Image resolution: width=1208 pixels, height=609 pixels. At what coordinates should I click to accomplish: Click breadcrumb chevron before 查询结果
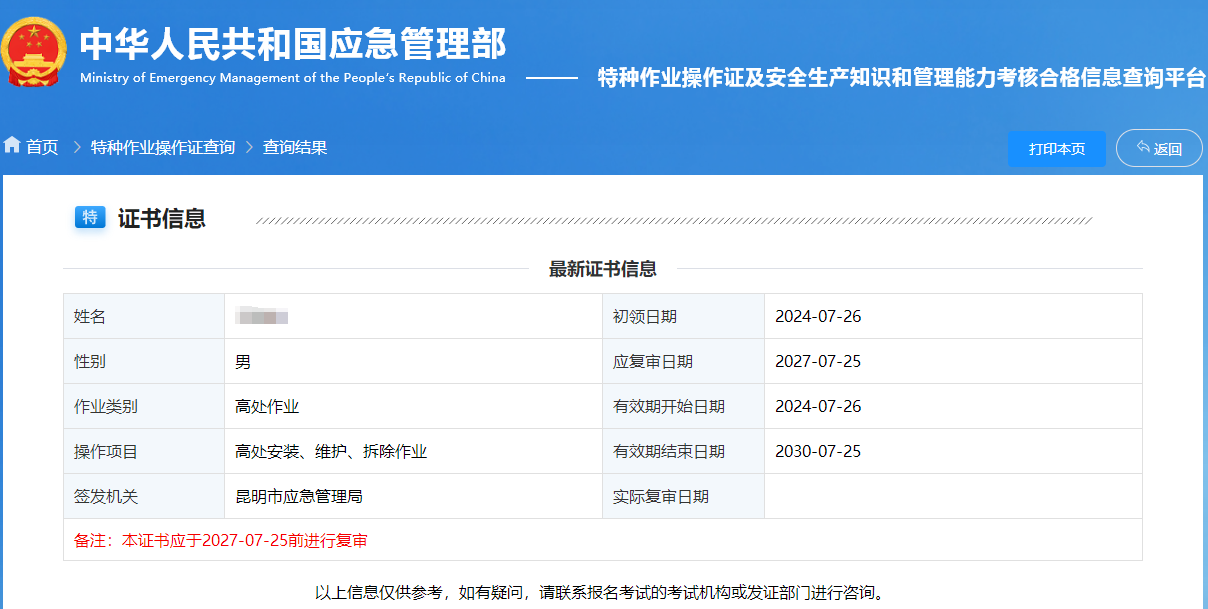249,148
